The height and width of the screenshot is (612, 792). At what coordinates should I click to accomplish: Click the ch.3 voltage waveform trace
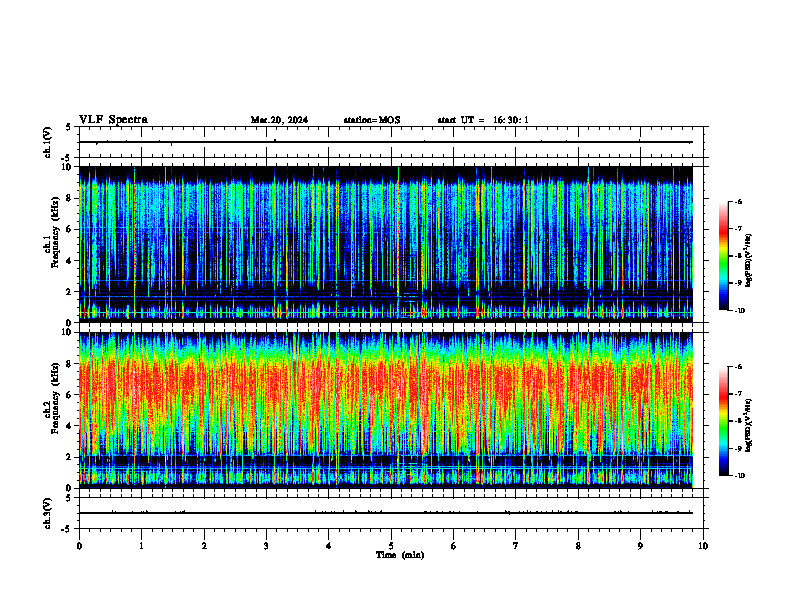386,513
